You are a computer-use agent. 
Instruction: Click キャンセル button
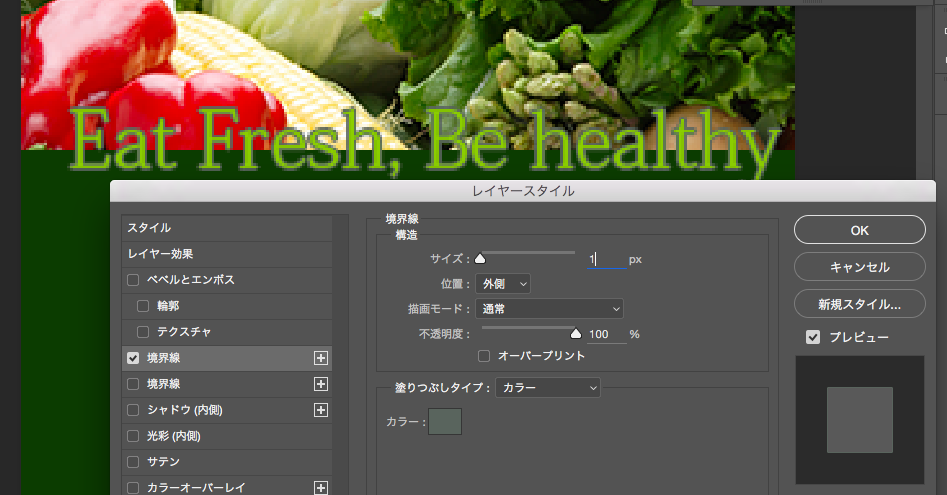click(859, 267)
